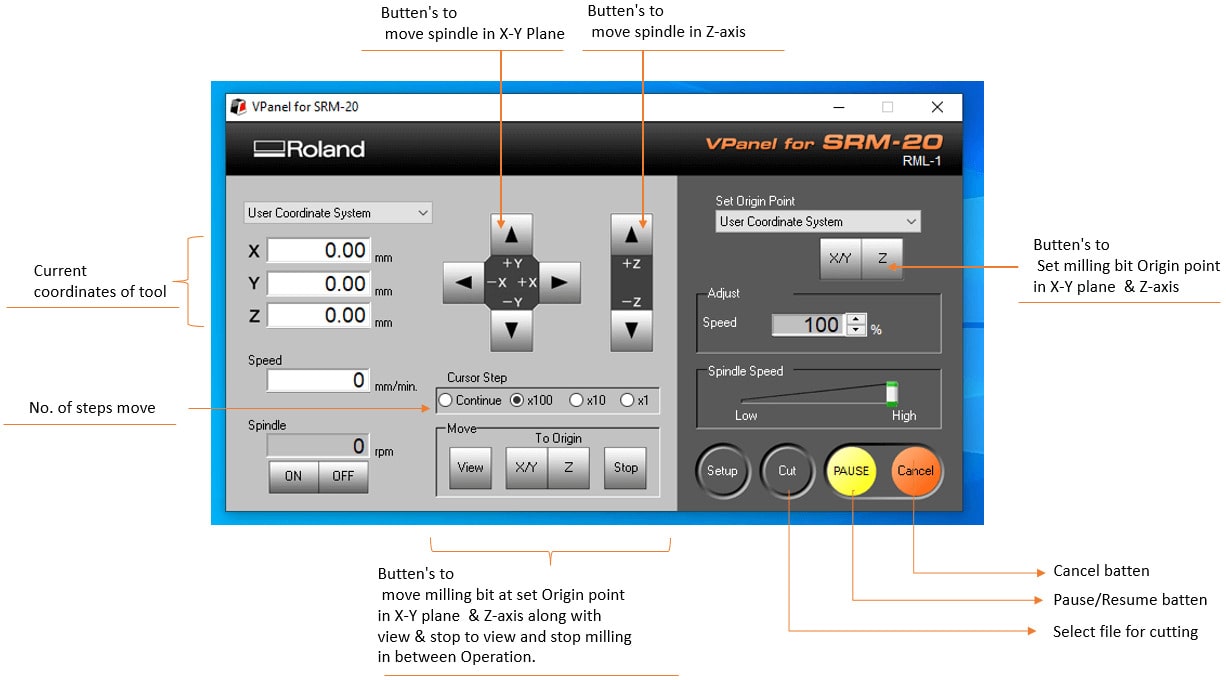Open Setup dialog

pos(722,471)
